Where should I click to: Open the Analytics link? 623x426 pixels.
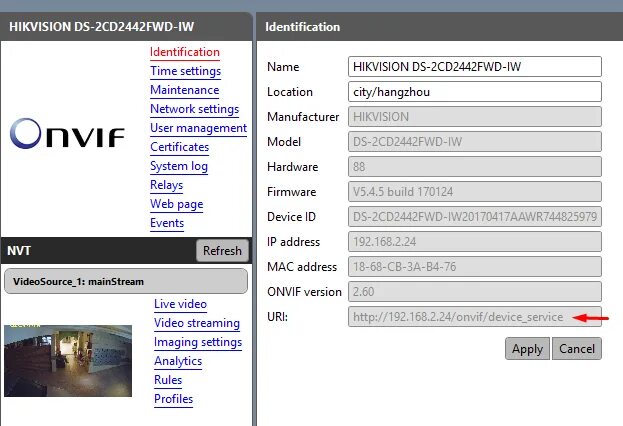178,361
